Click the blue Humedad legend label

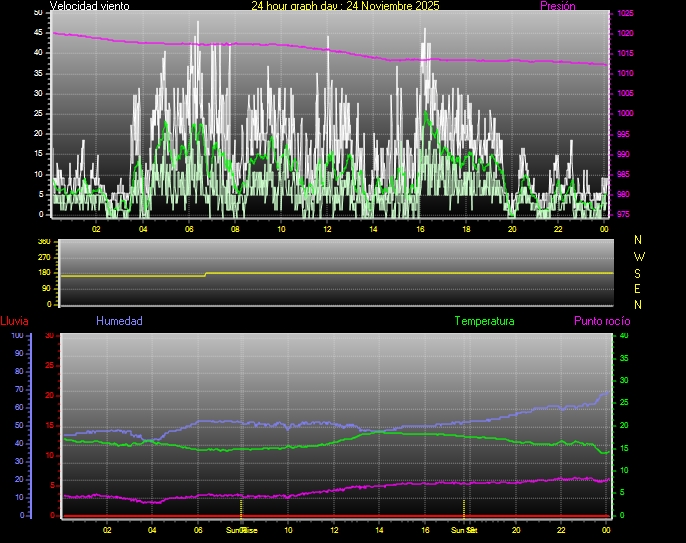click(x=119, y=321)
